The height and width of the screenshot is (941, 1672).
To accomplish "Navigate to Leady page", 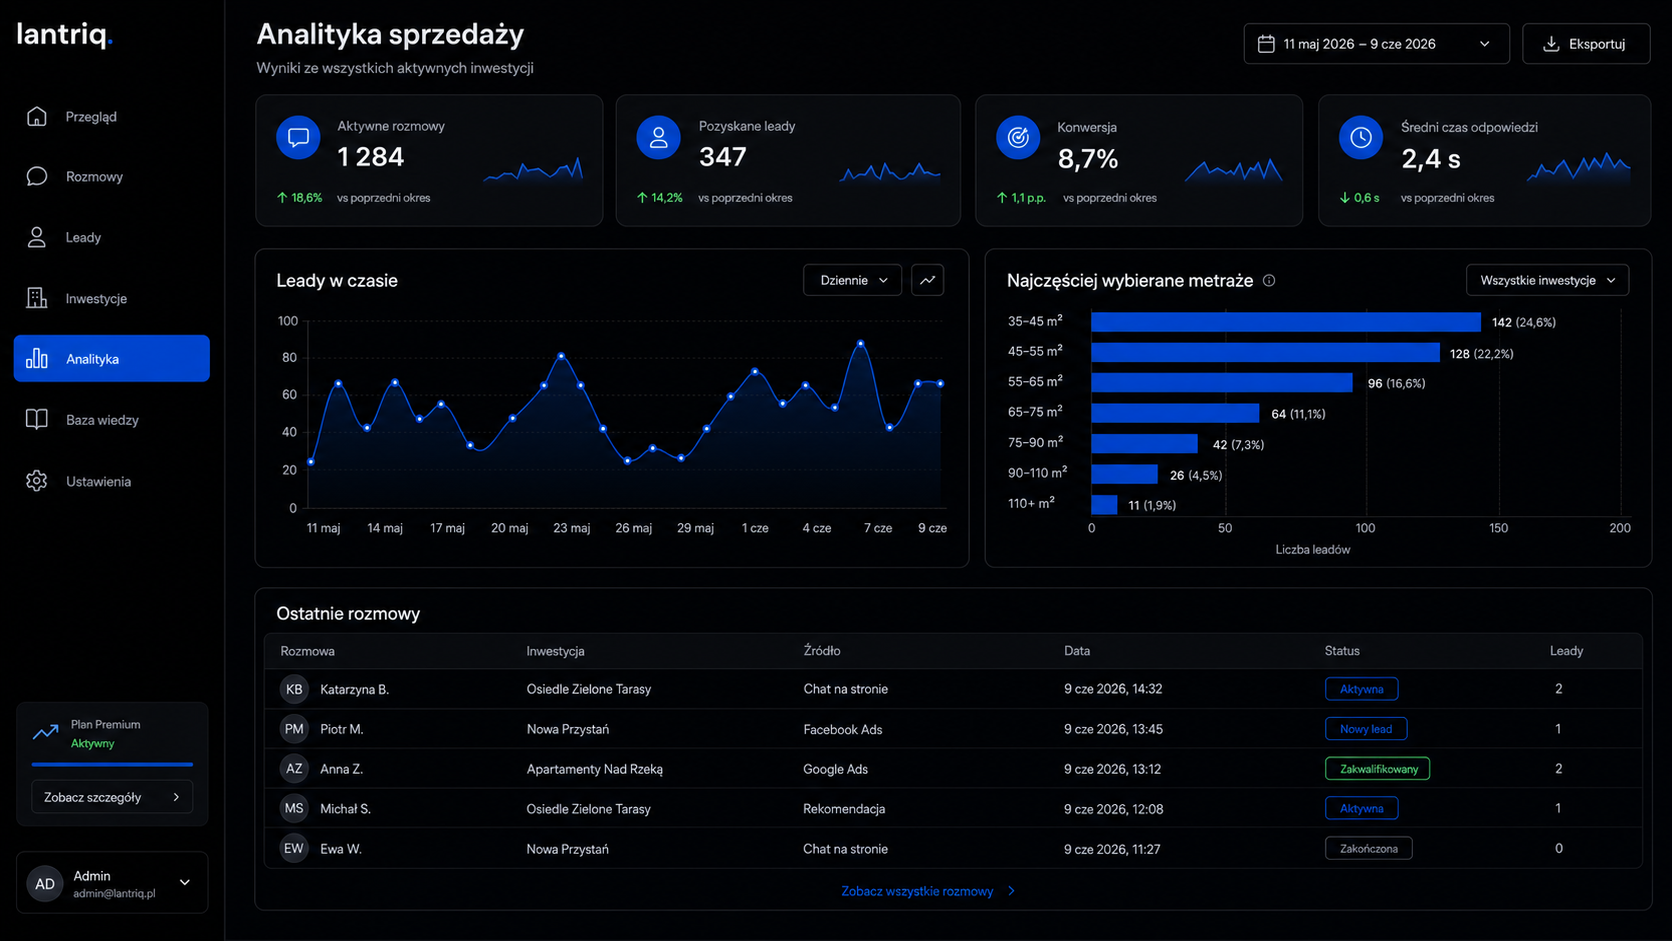I will click(112, 237).
